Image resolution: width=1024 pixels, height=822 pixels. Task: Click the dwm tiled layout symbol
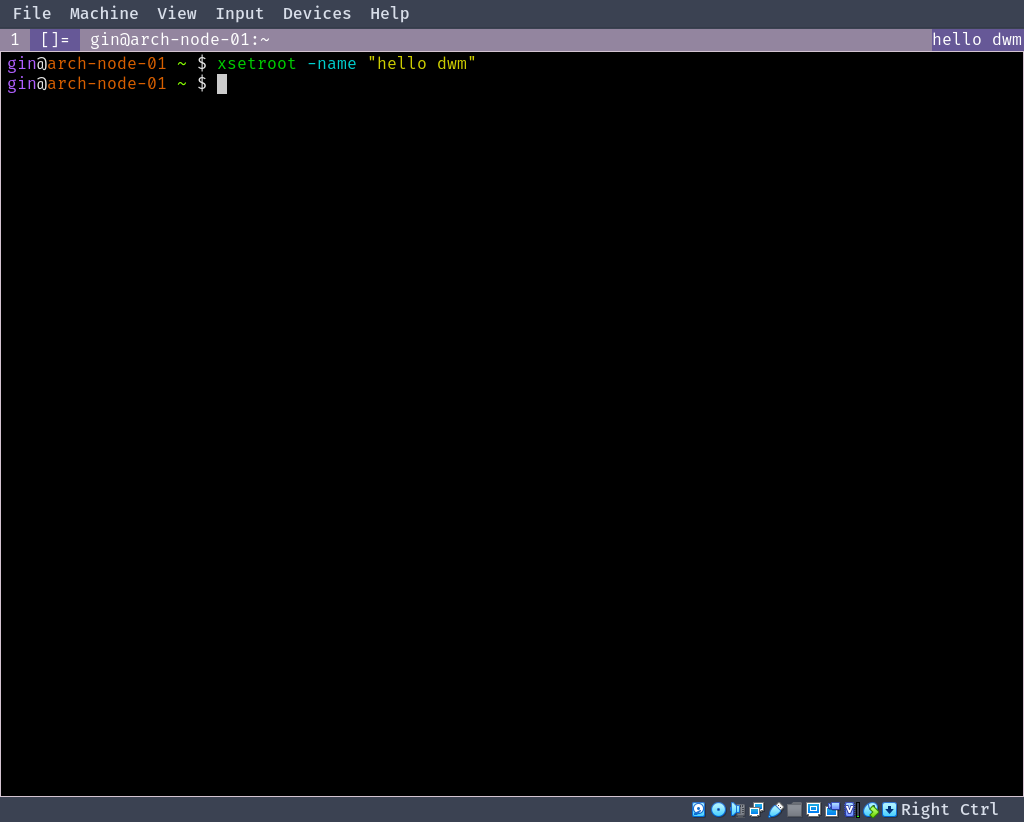54,39
